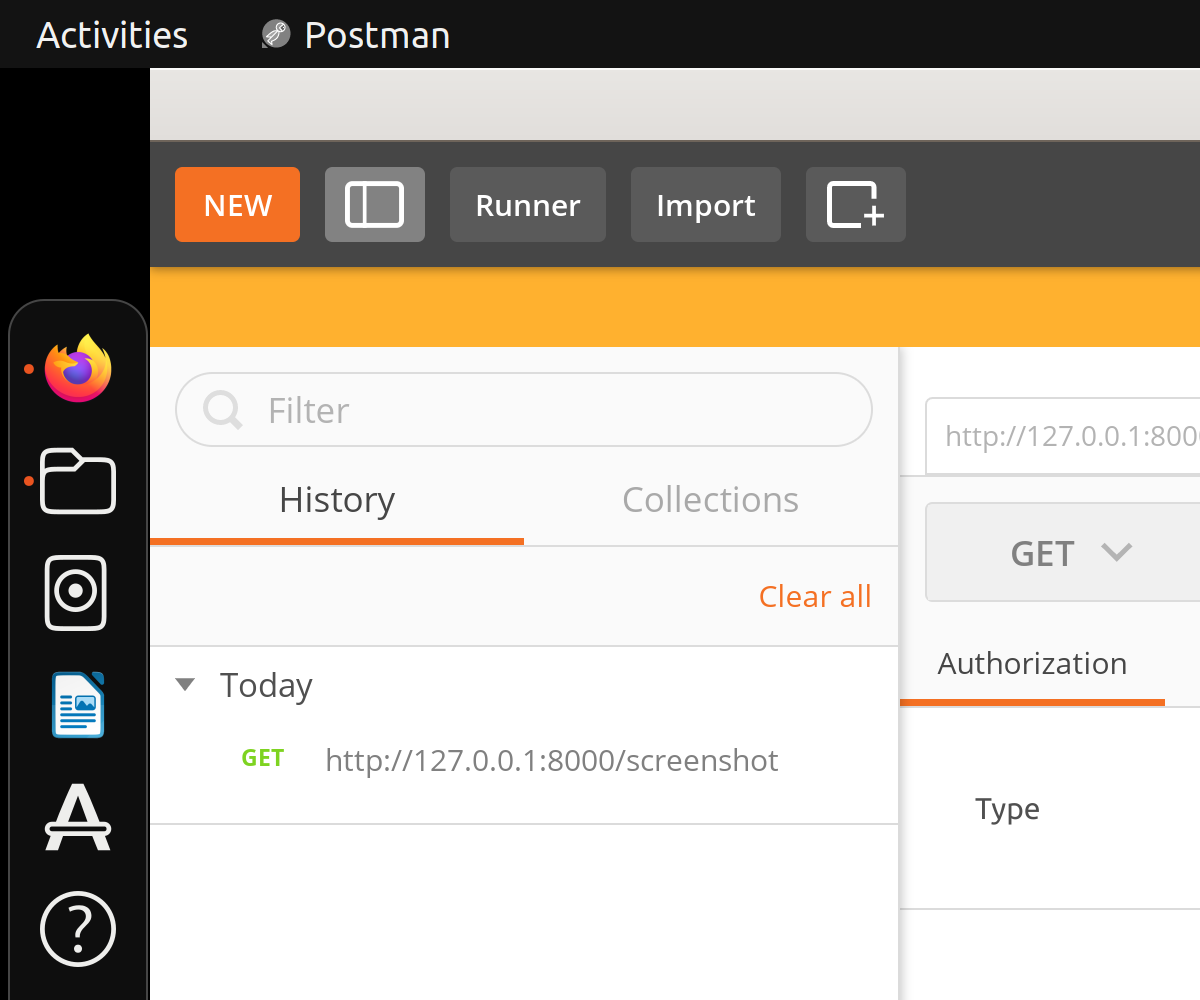
Task: Switch to the Collections tab
Action: 710,500
